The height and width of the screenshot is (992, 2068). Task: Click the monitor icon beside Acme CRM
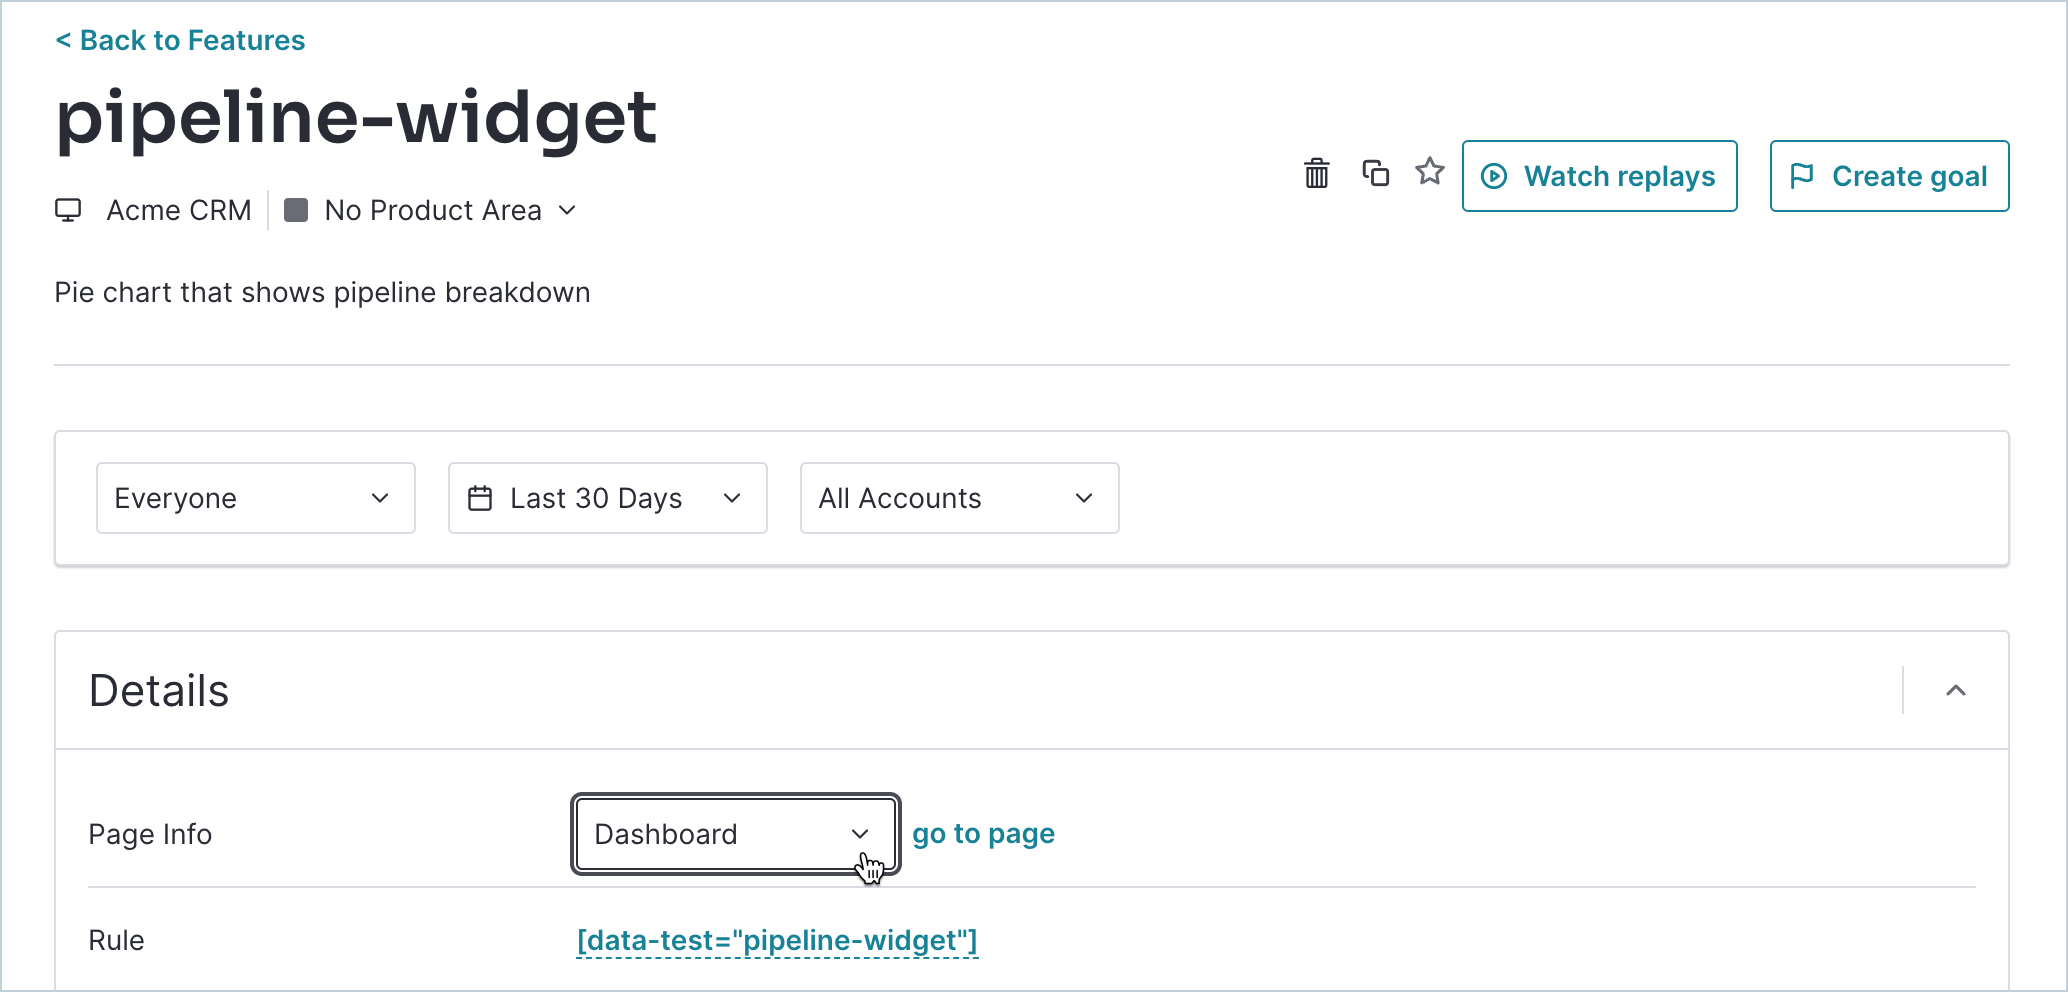[68, 210]
